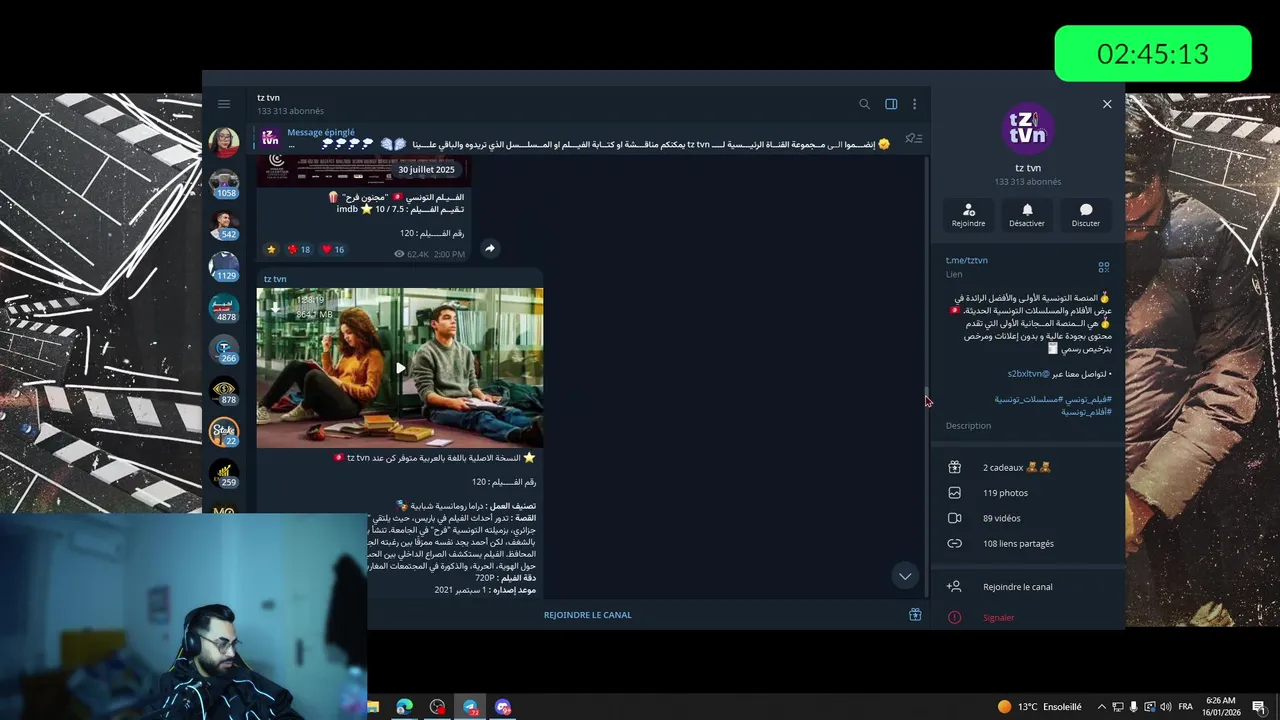Screen dimensions: 1280x720
Task: Click hashtag #أفلام_تونسية
Action: [x=1086, y=412]
